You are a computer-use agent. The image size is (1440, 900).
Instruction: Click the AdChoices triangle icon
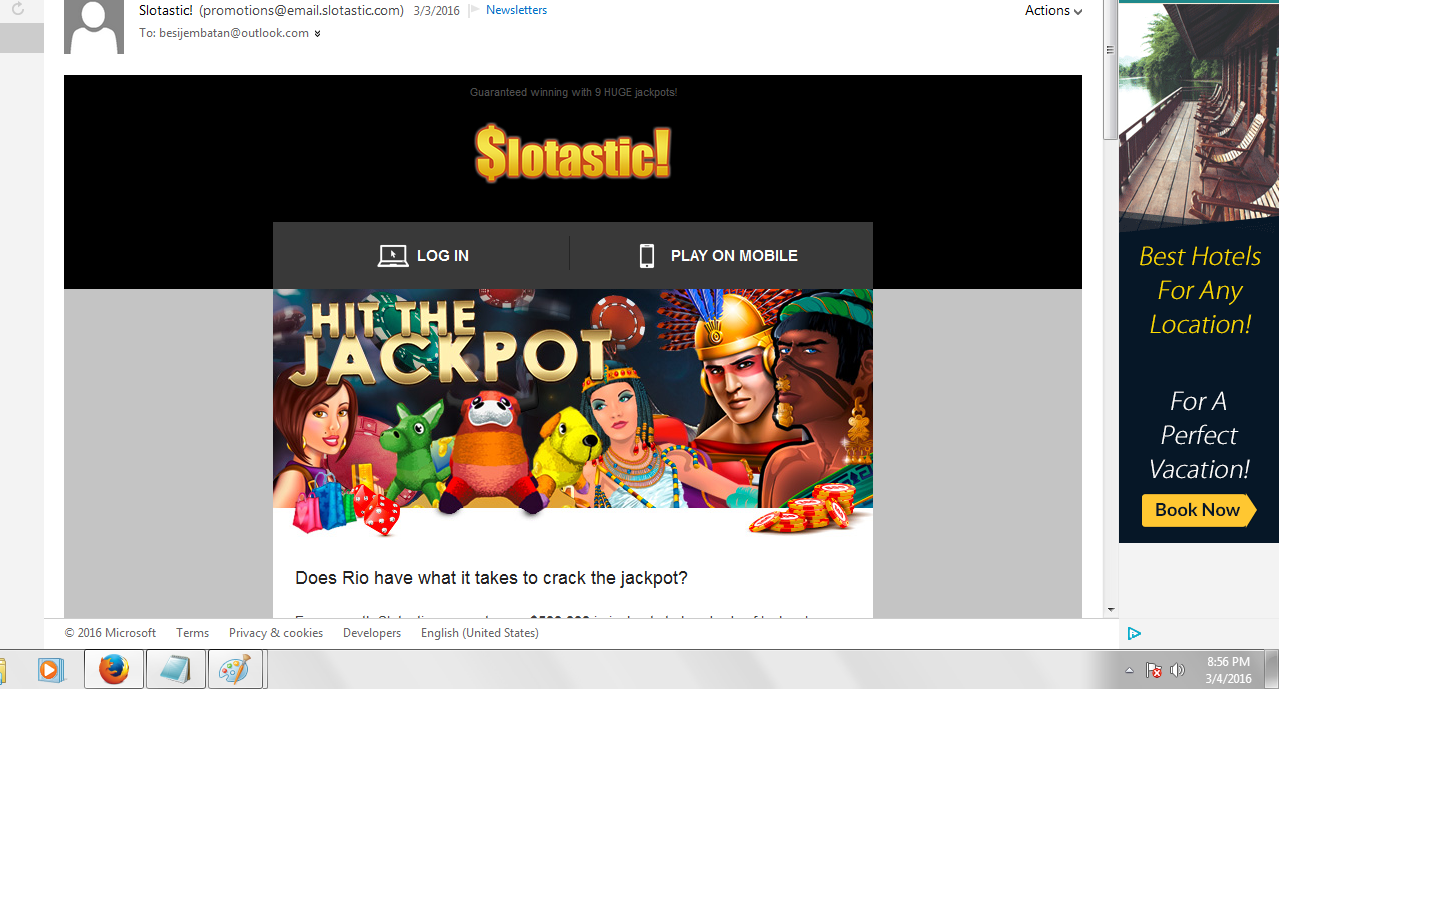(x=1134, y=633)
